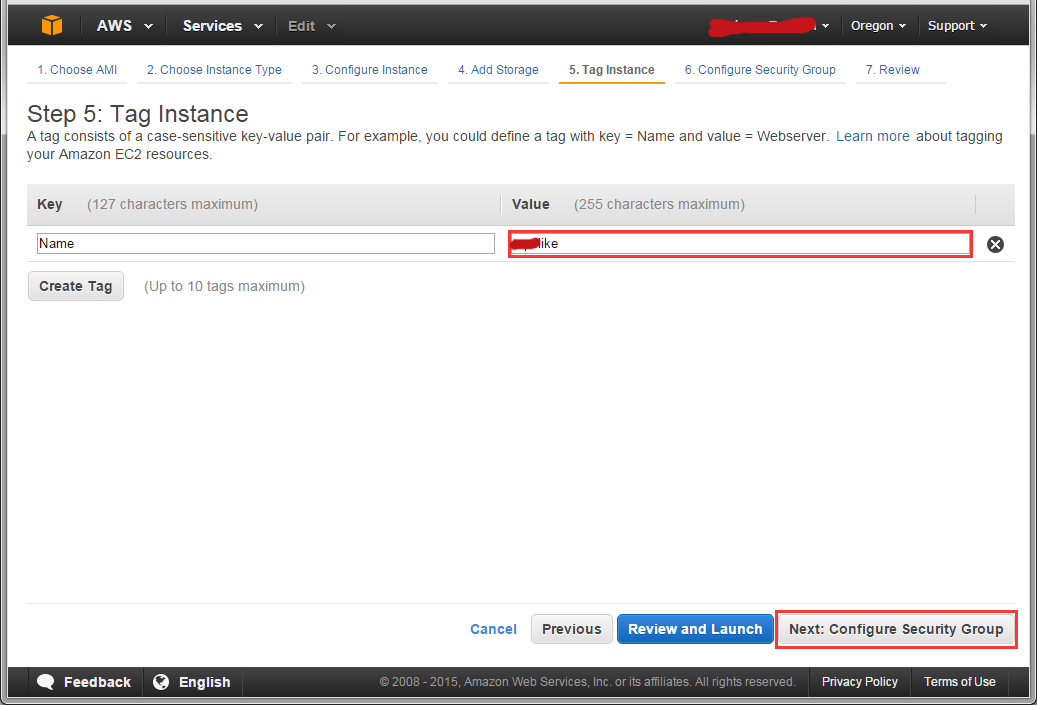Open the redacted account name dropdown
Screen dimensions: 1037x705
coord(768,26)
